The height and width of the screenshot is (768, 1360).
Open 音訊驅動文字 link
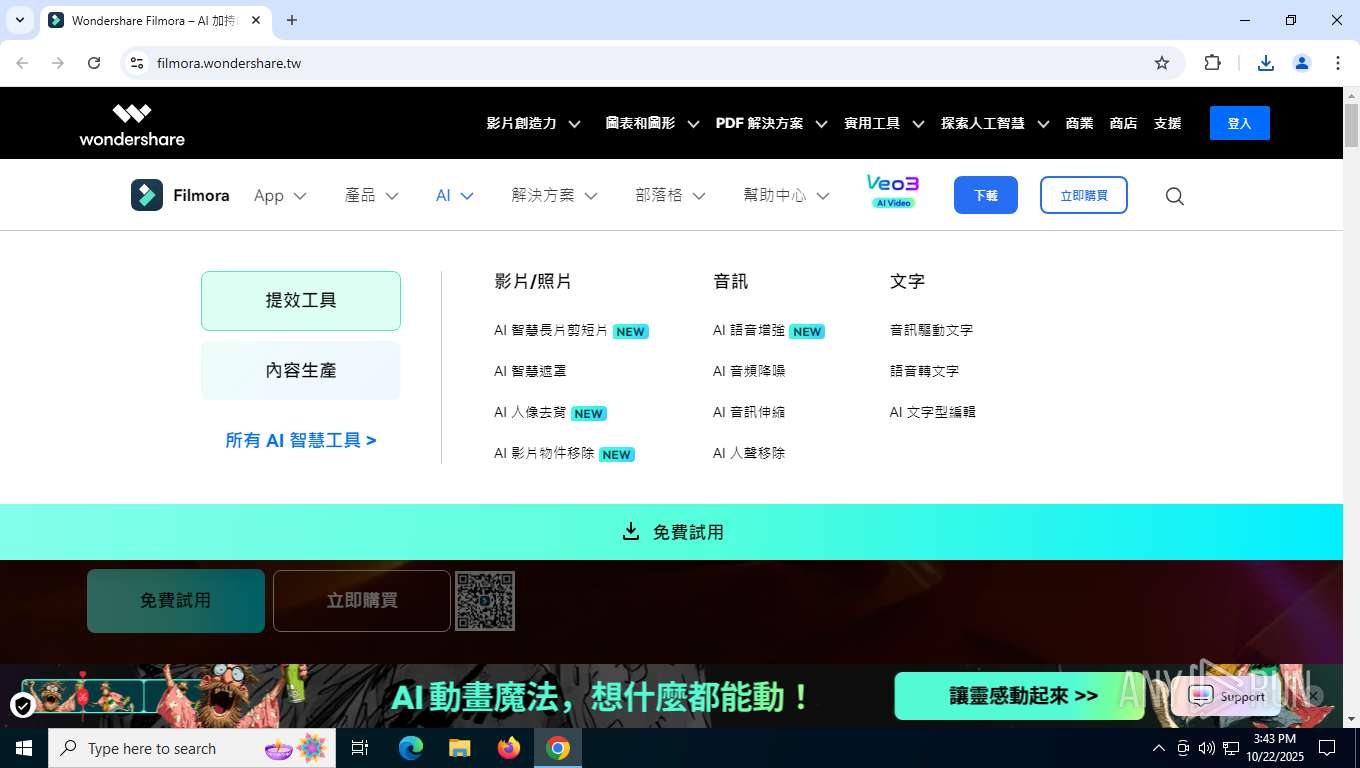(x=931, y=330)
